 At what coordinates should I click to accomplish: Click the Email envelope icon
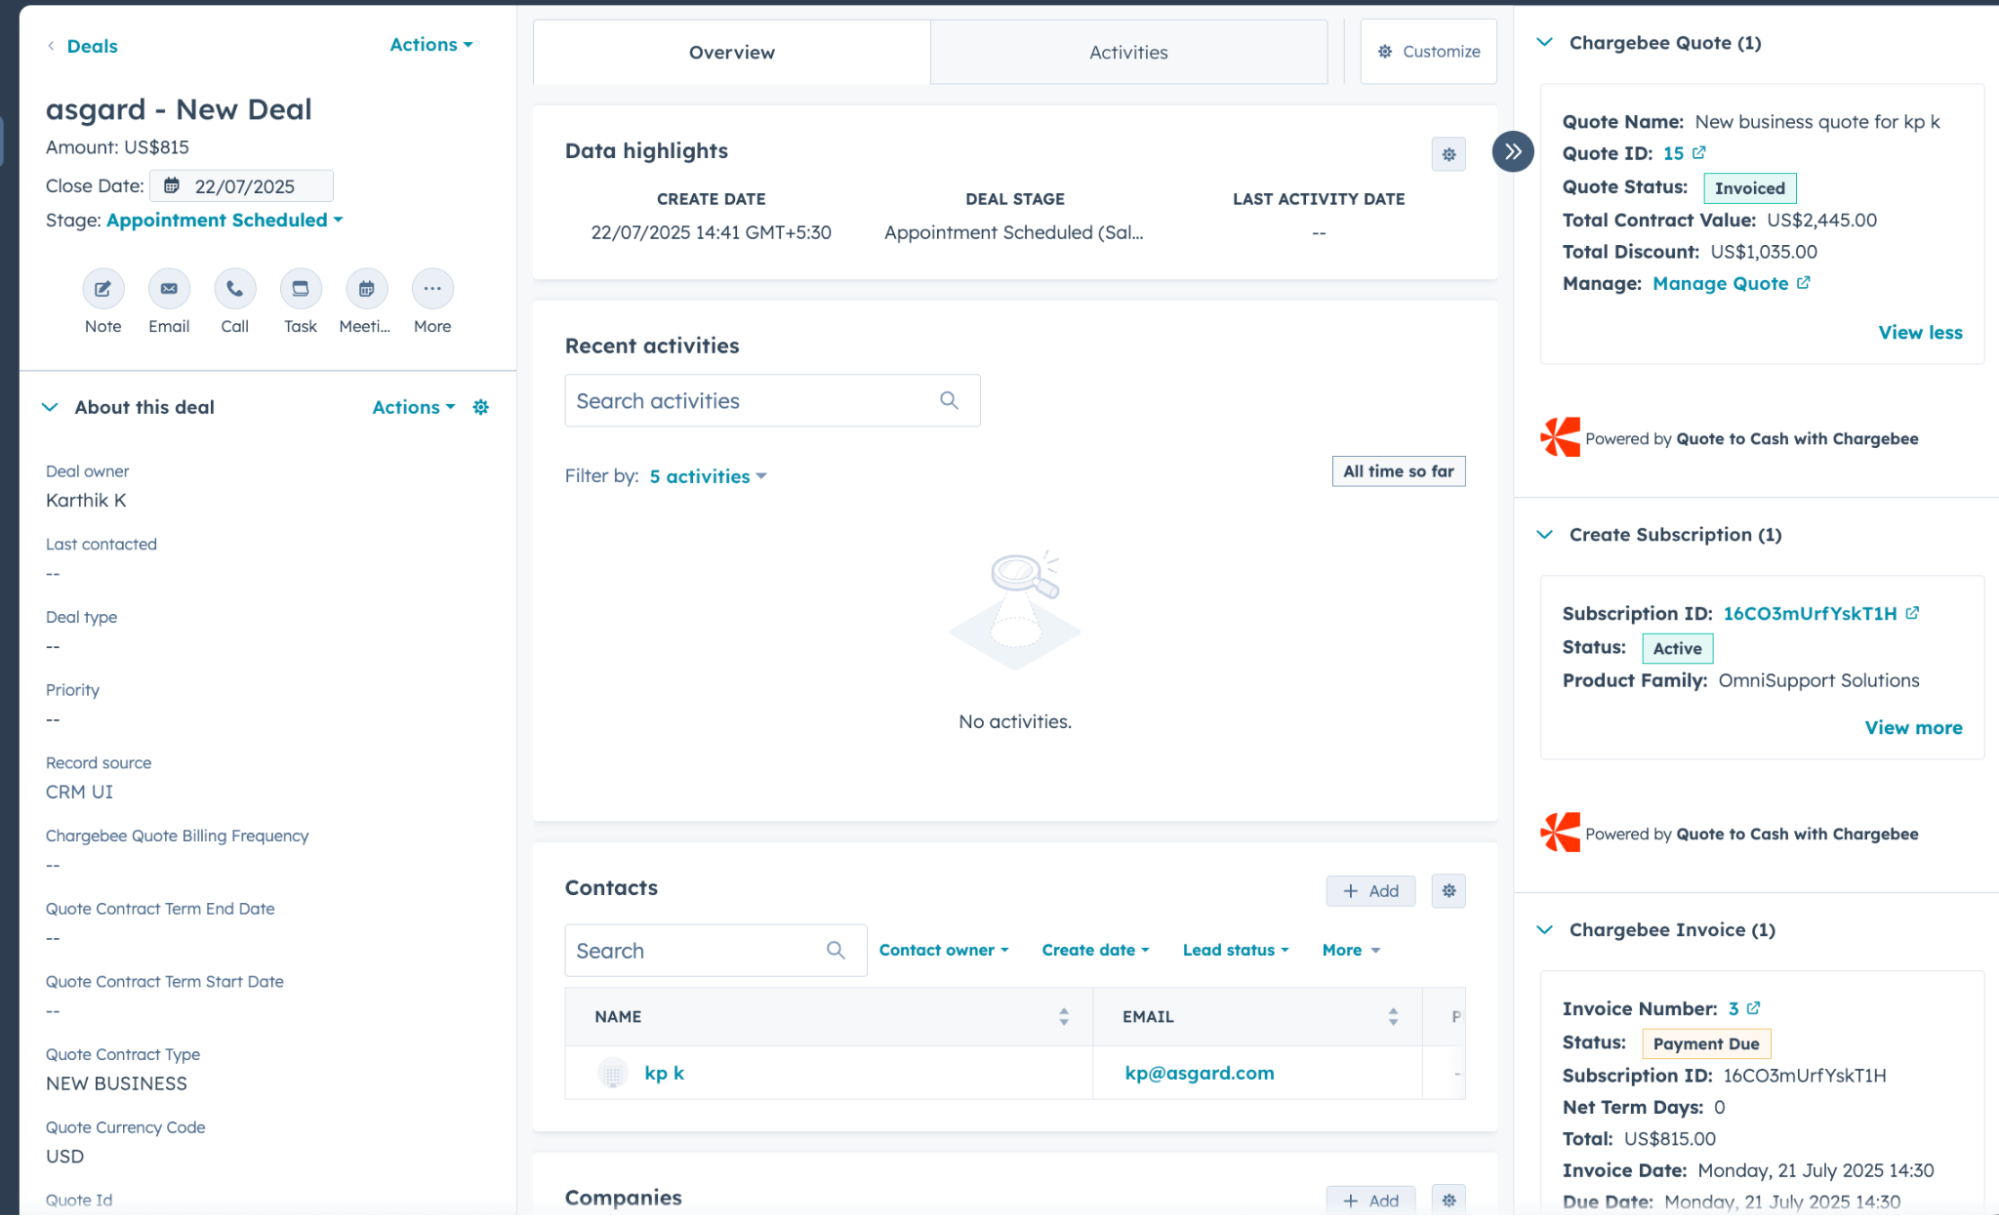coord(169,289)
